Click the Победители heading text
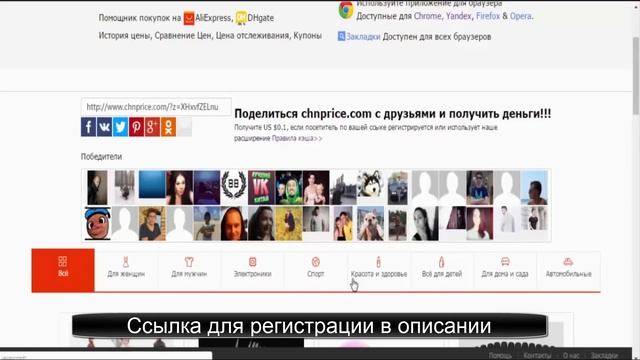The image size is (640, 360). [x=101, y=156]
